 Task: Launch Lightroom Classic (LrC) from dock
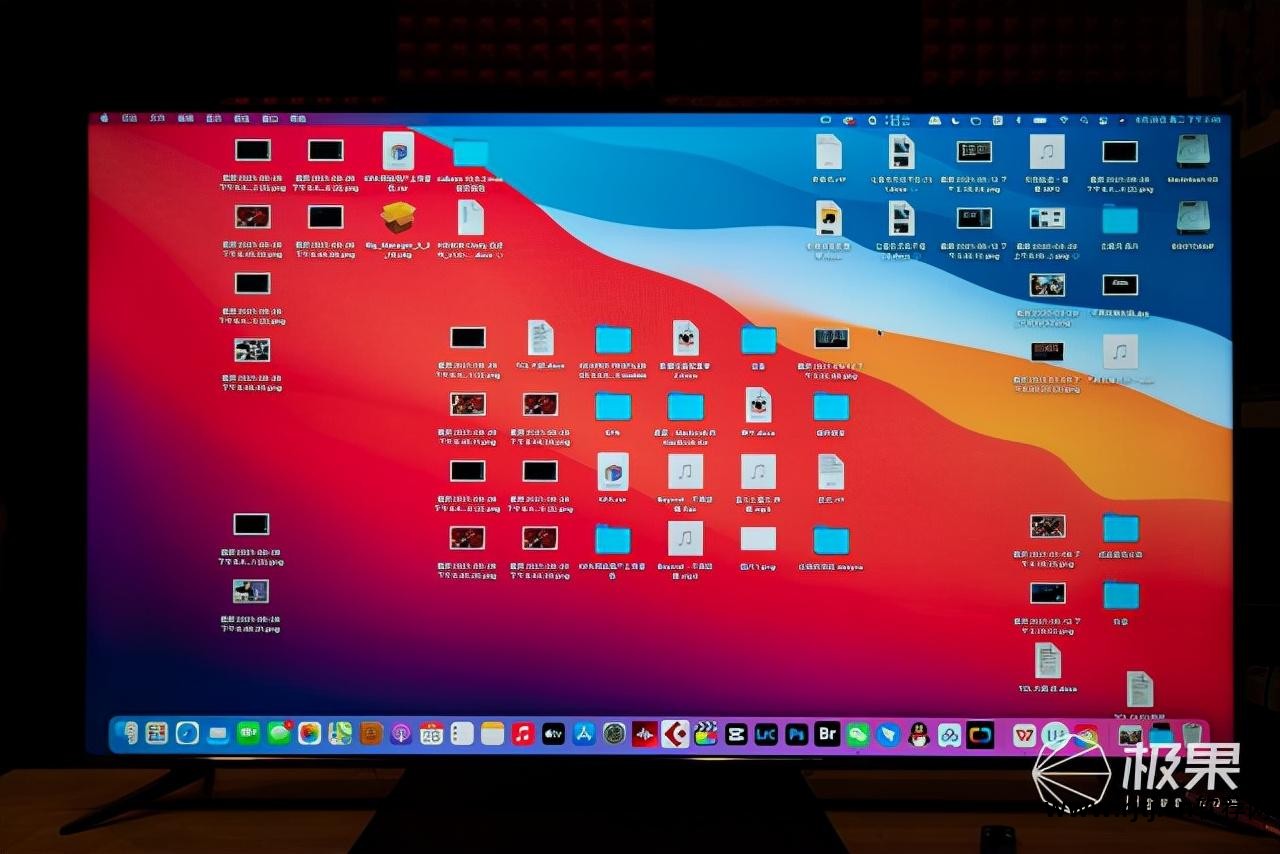point(766,734)
